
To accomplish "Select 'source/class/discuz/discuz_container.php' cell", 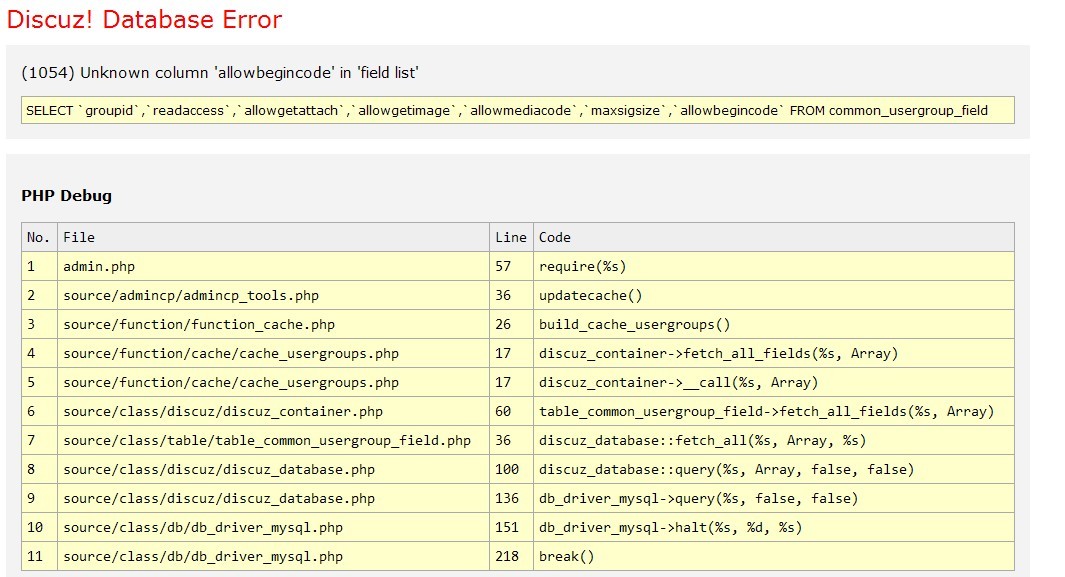I will pos(274,411).
